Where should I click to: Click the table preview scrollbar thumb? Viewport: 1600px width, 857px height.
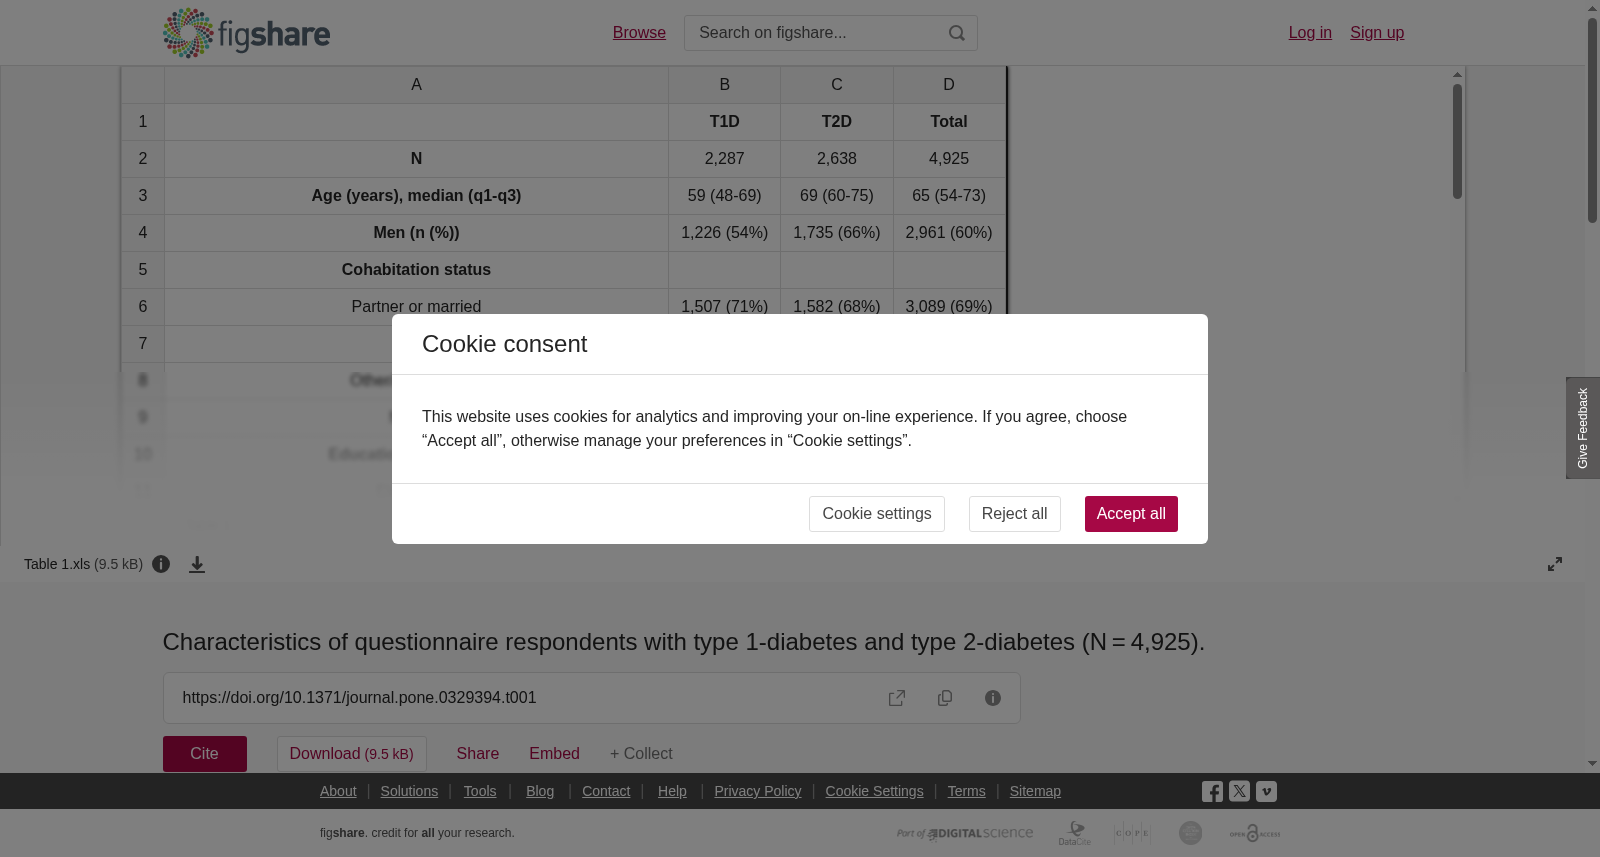[1458, 141]
